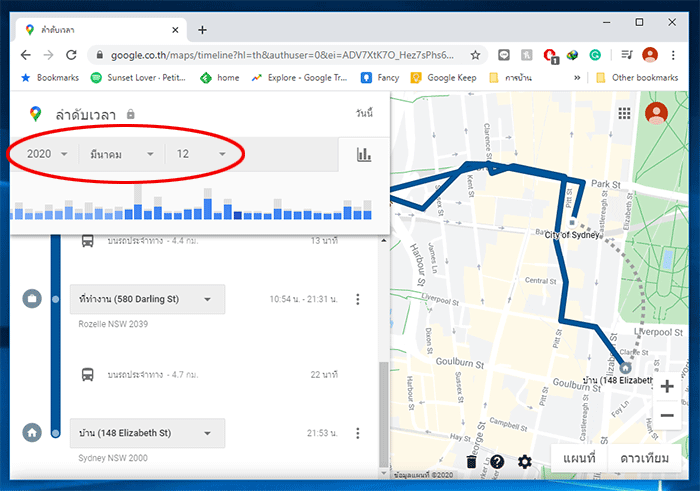This screenshot has height=491, width=700.
Task: Zoom out on the map
Action: pyautogui.click(x=667, y=416)
